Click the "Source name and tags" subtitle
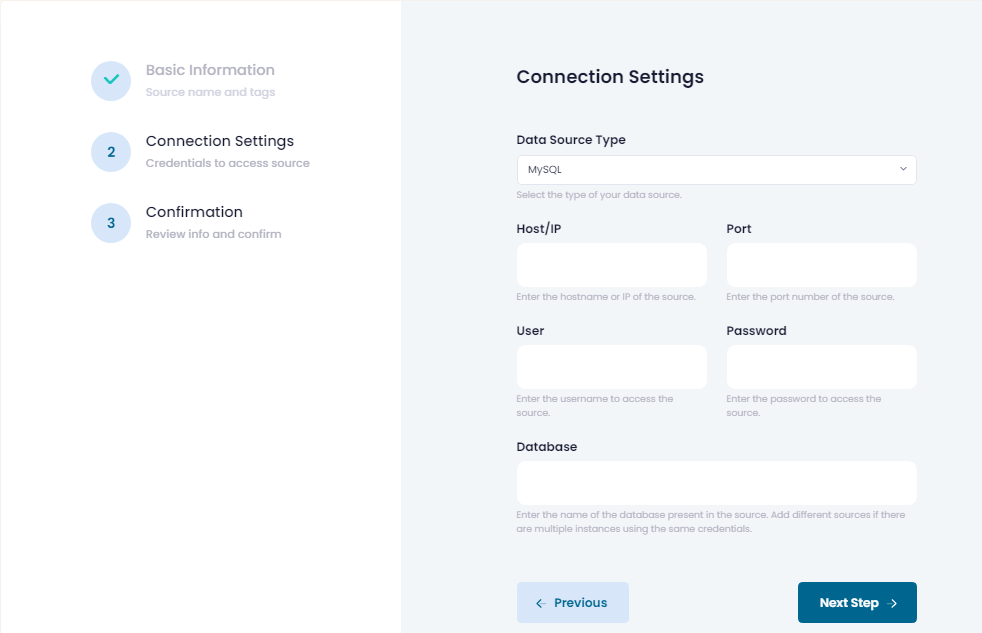This screenshot has height=633, width=982. tap(210, 92)
